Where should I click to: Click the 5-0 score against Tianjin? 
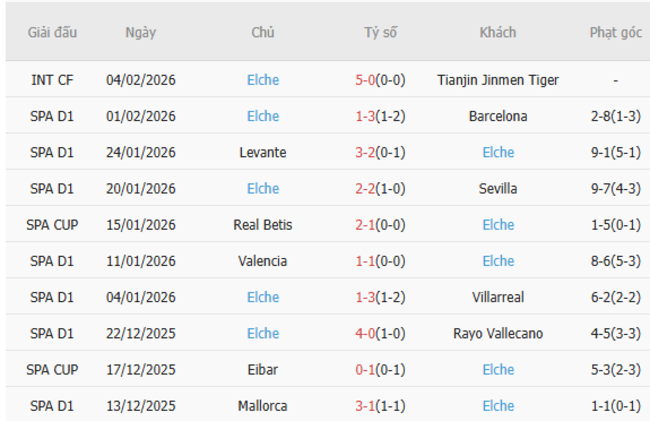click(x=367, y=80)
